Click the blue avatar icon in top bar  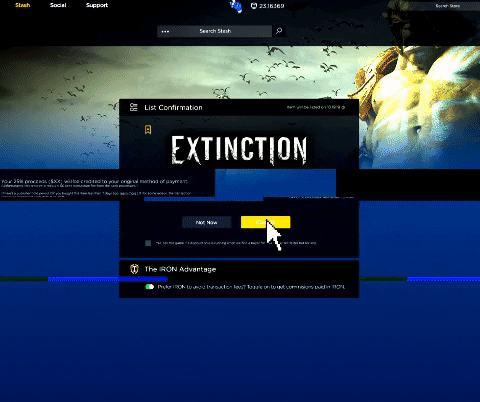point(236,6)
